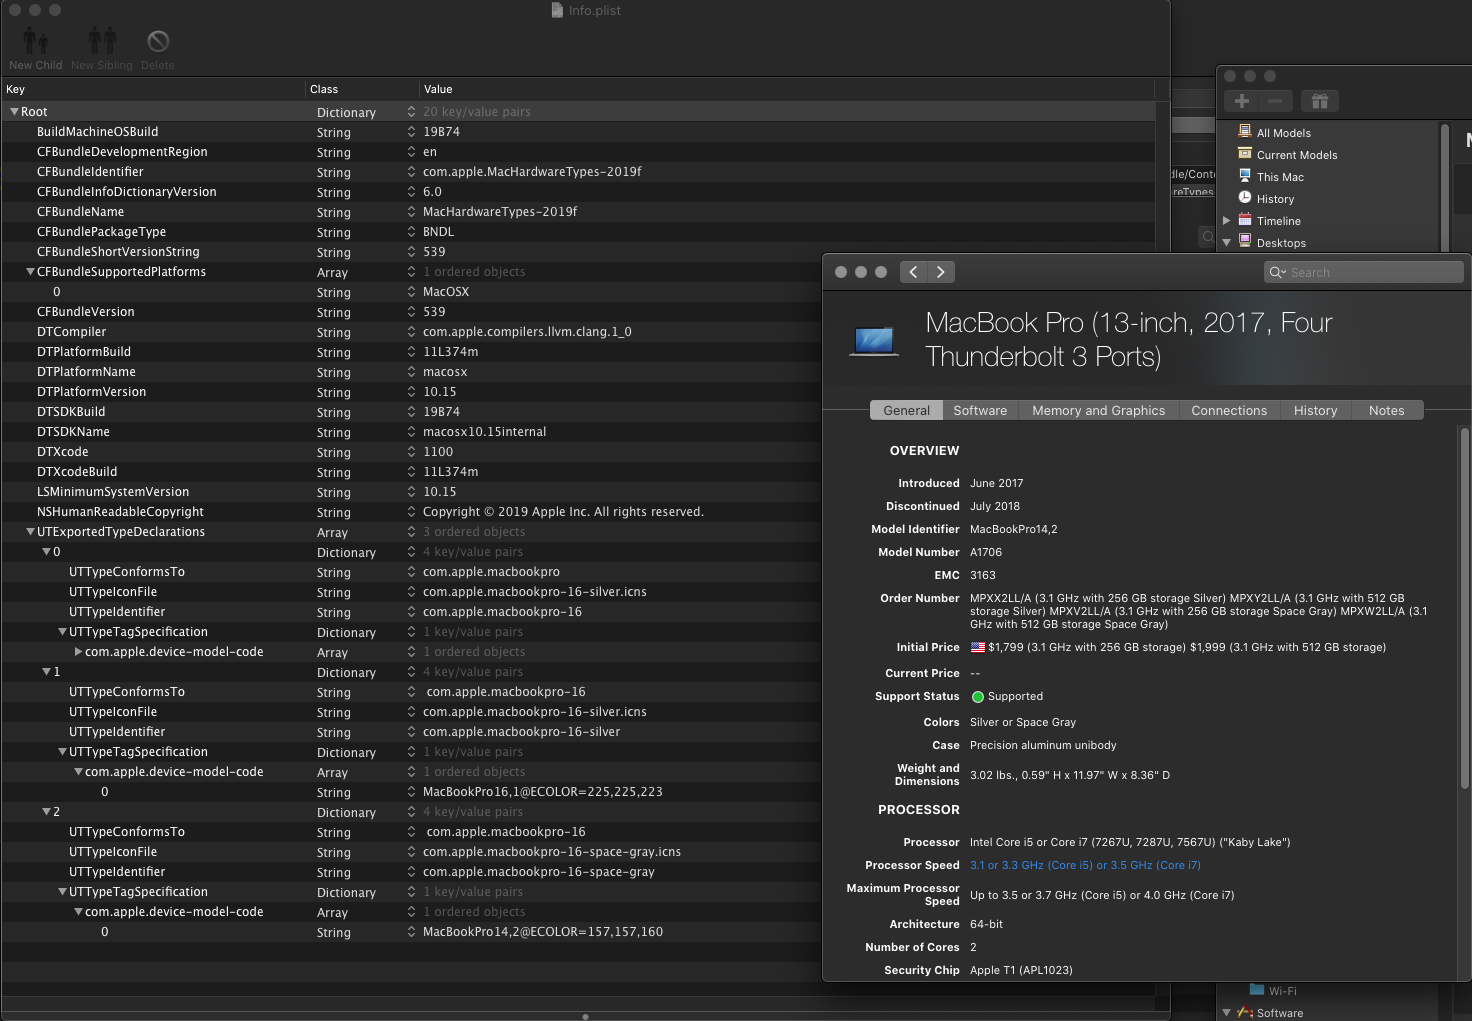Click the MacBook Pro laptop thumbnail image
This screenshot has width=1472, height=1021.
(874, 341)
